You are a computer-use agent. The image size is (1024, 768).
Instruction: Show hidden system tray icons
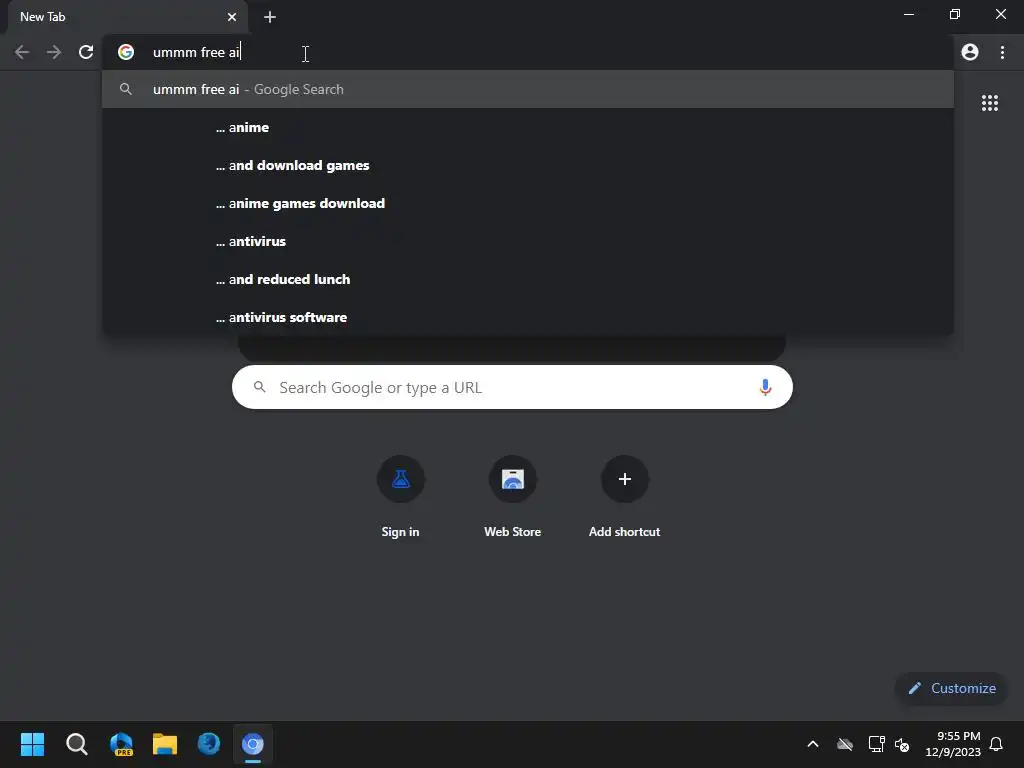tap(813, 744)
